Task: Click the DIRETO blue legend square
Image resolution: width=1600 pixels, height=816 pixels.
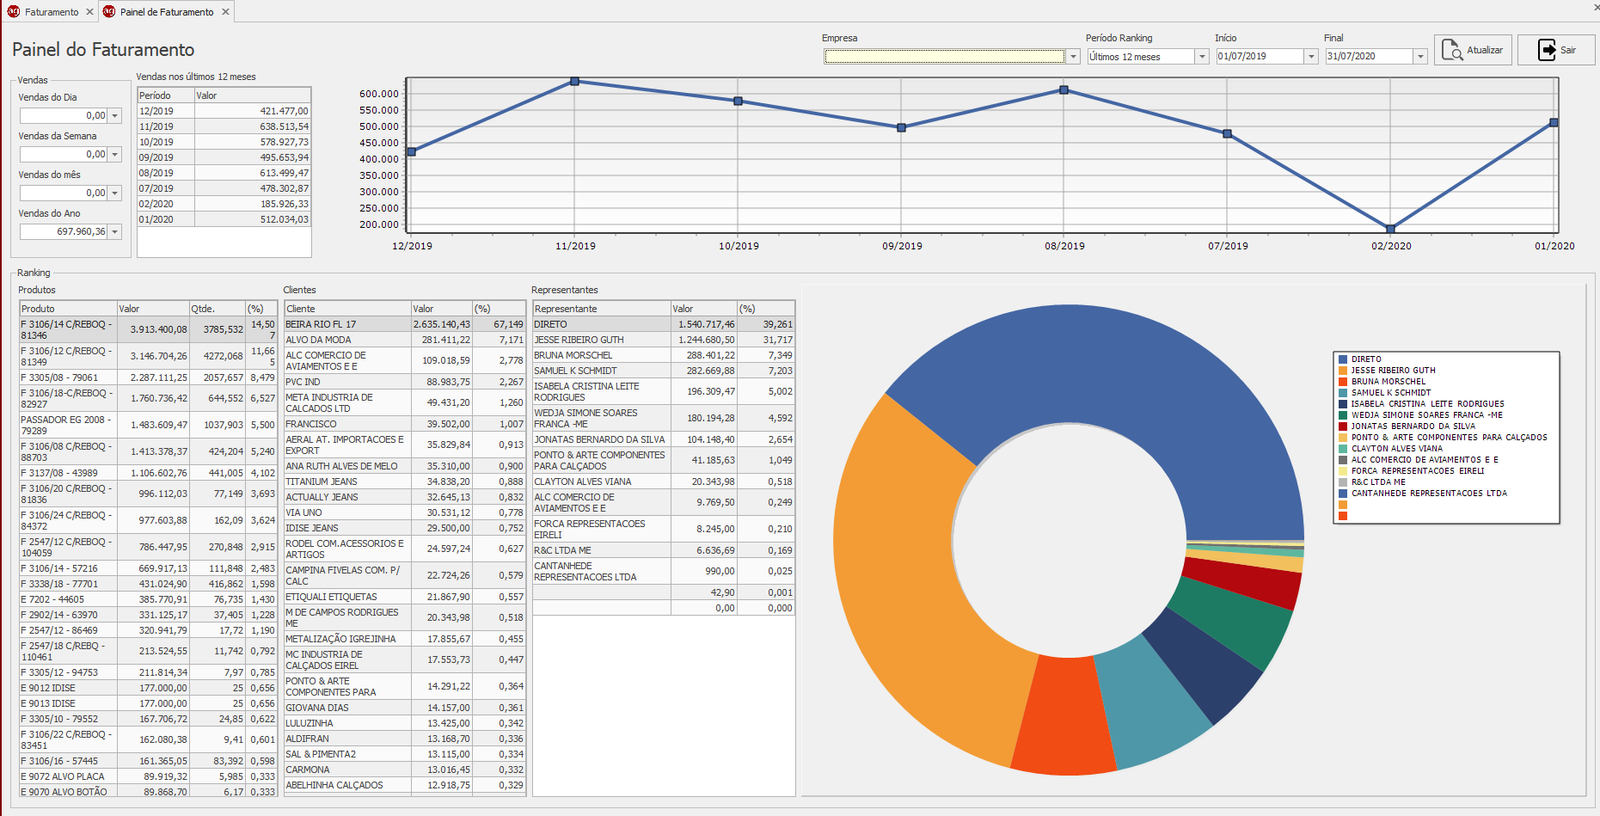Action: [1343, 359]
